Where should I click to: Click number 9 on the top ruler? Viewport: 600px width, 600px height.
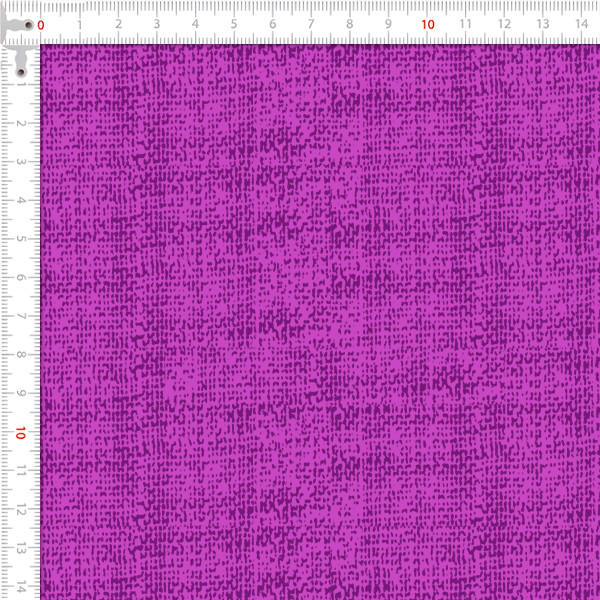388,23
